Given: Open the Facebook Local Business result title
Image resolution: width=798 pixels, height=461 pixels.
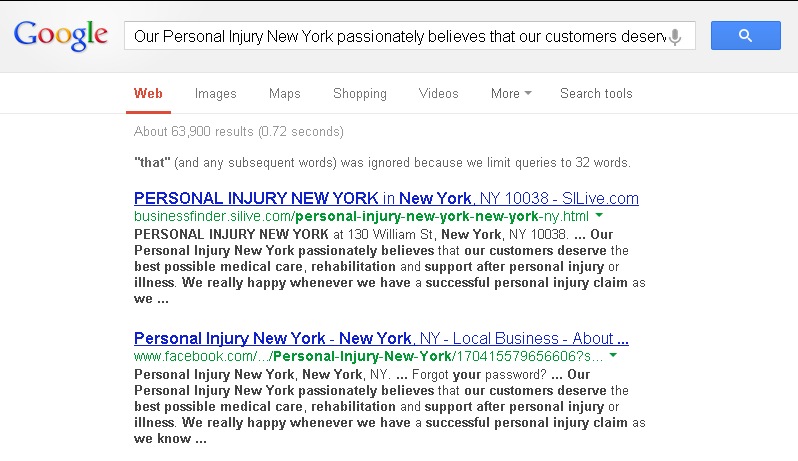Looking at the screenshot, I should (x=381, y=338).
